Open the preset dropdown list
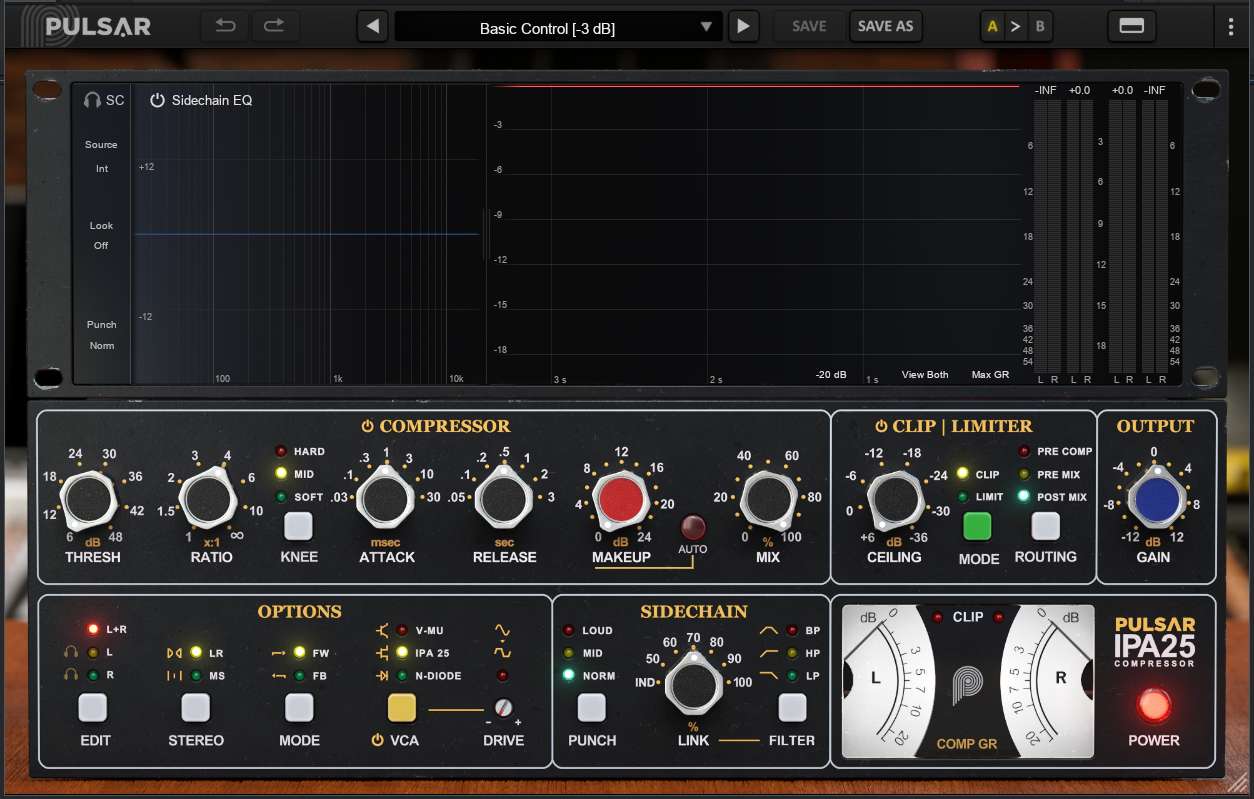This screenshot has width=1254, height=799. pyautogui.click(x=706, y=27)
